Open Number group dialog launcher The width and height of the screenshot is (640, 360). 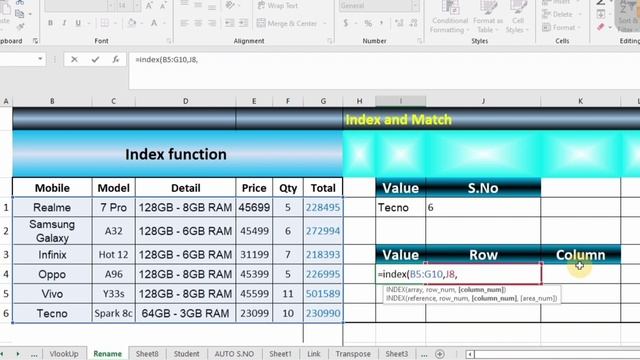(x=419, y=41)
